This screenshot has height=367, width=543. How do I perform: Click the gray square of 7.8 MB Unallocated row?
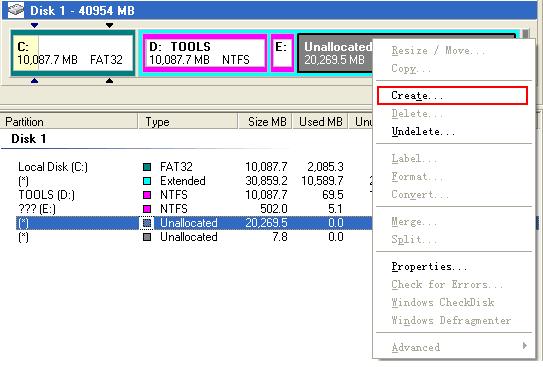pos(147,237)
